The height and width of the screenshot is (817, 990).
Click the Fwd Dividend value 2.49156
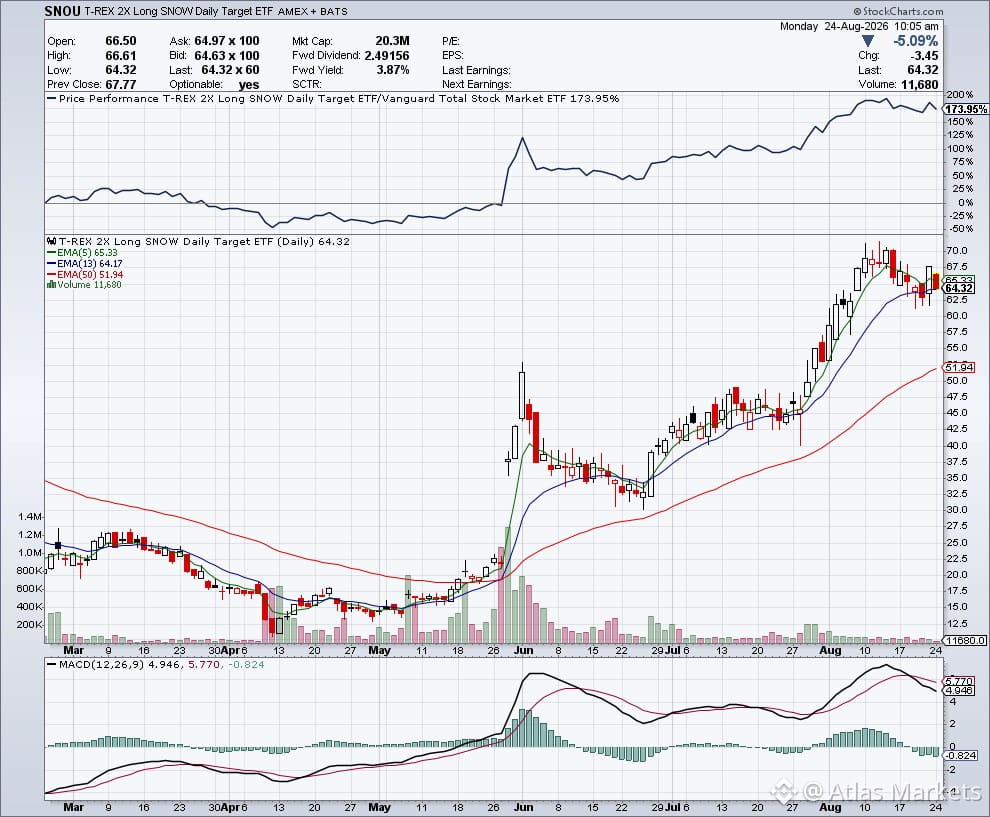point(386,56)
